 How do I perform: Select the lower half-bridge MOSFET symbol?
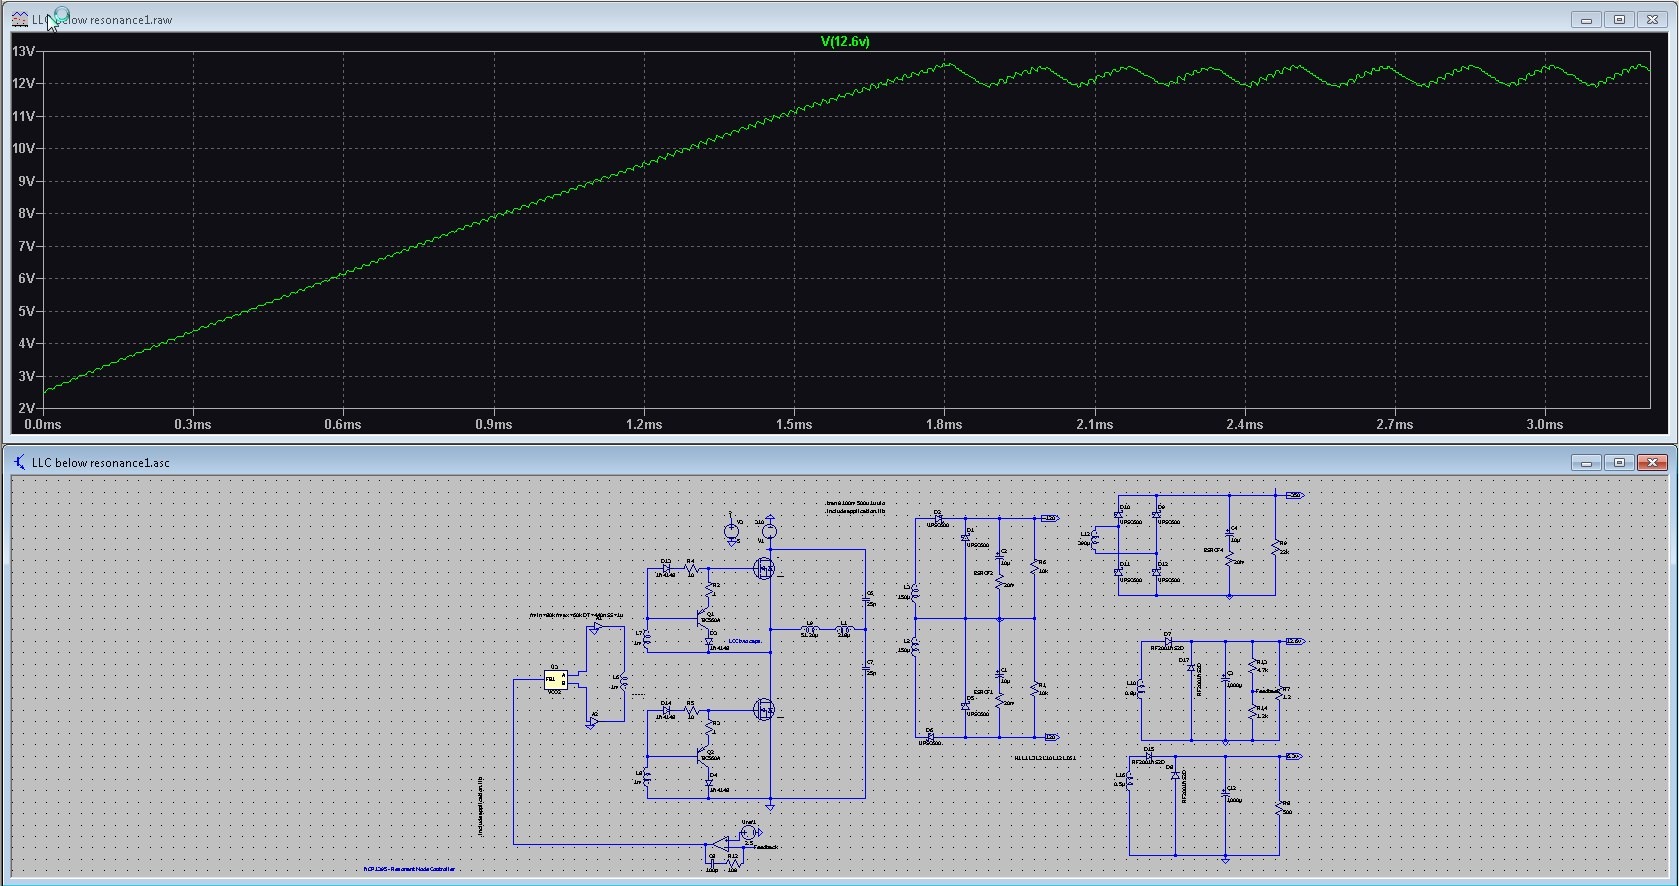[x=764, y=709]
